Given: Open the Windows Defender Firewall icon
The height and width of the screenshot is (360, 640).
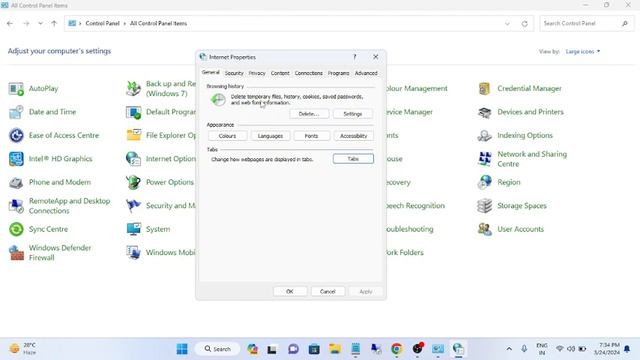Looking at the screenshot, I should [x=16, y=253].
